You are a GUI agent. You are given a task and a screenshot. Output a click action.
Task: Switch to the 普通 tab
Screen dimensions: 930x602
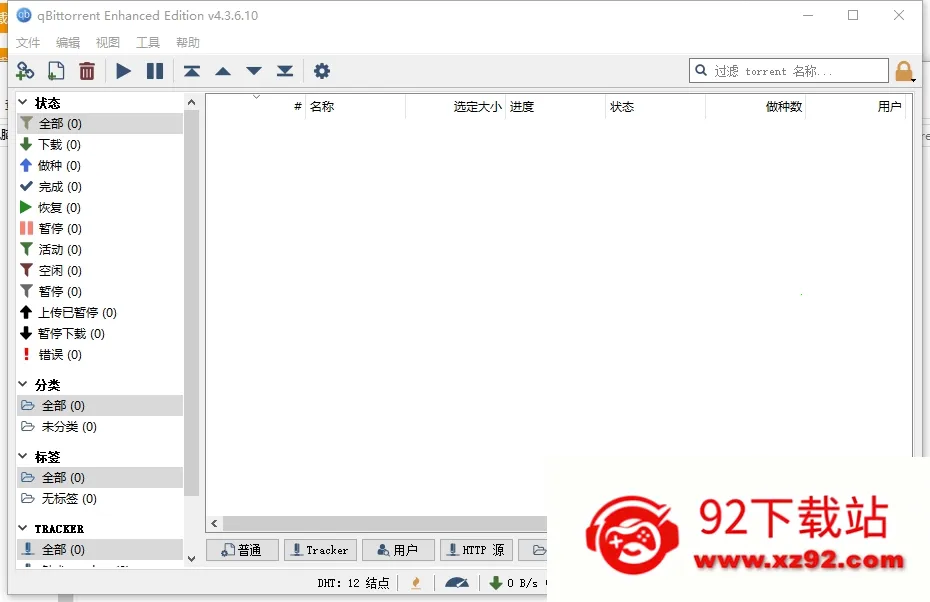click(242, 550)
